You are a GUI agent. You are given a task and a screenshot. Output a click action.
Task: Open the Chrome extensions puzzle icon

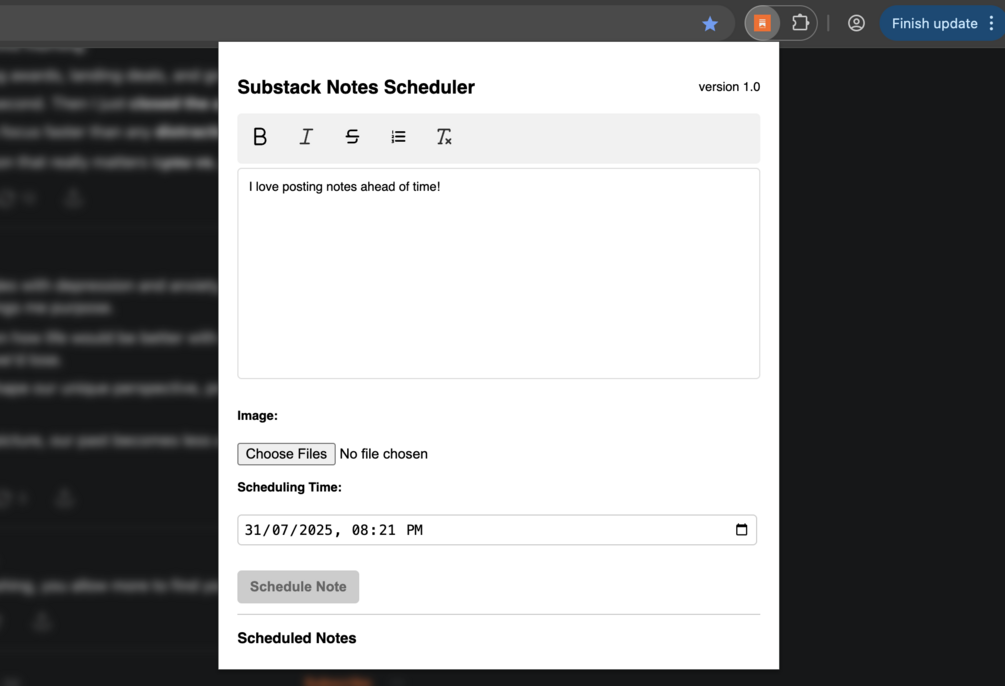tap(800, 23)
